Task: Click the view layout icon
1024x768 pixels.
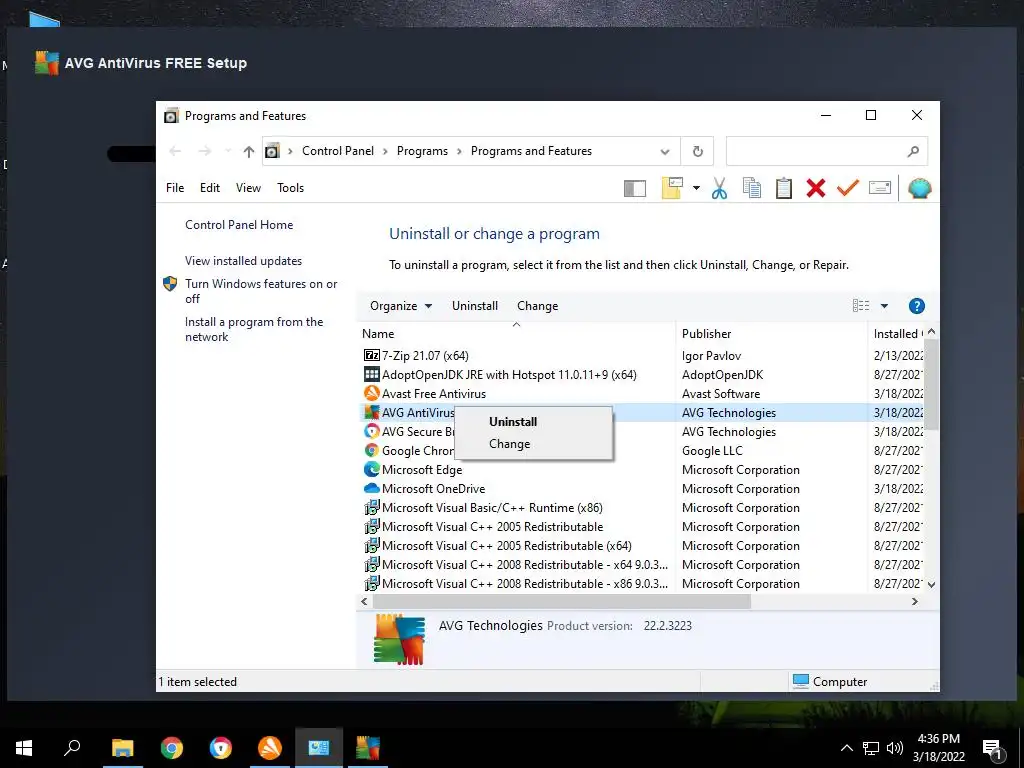Action: pos(861,306)
